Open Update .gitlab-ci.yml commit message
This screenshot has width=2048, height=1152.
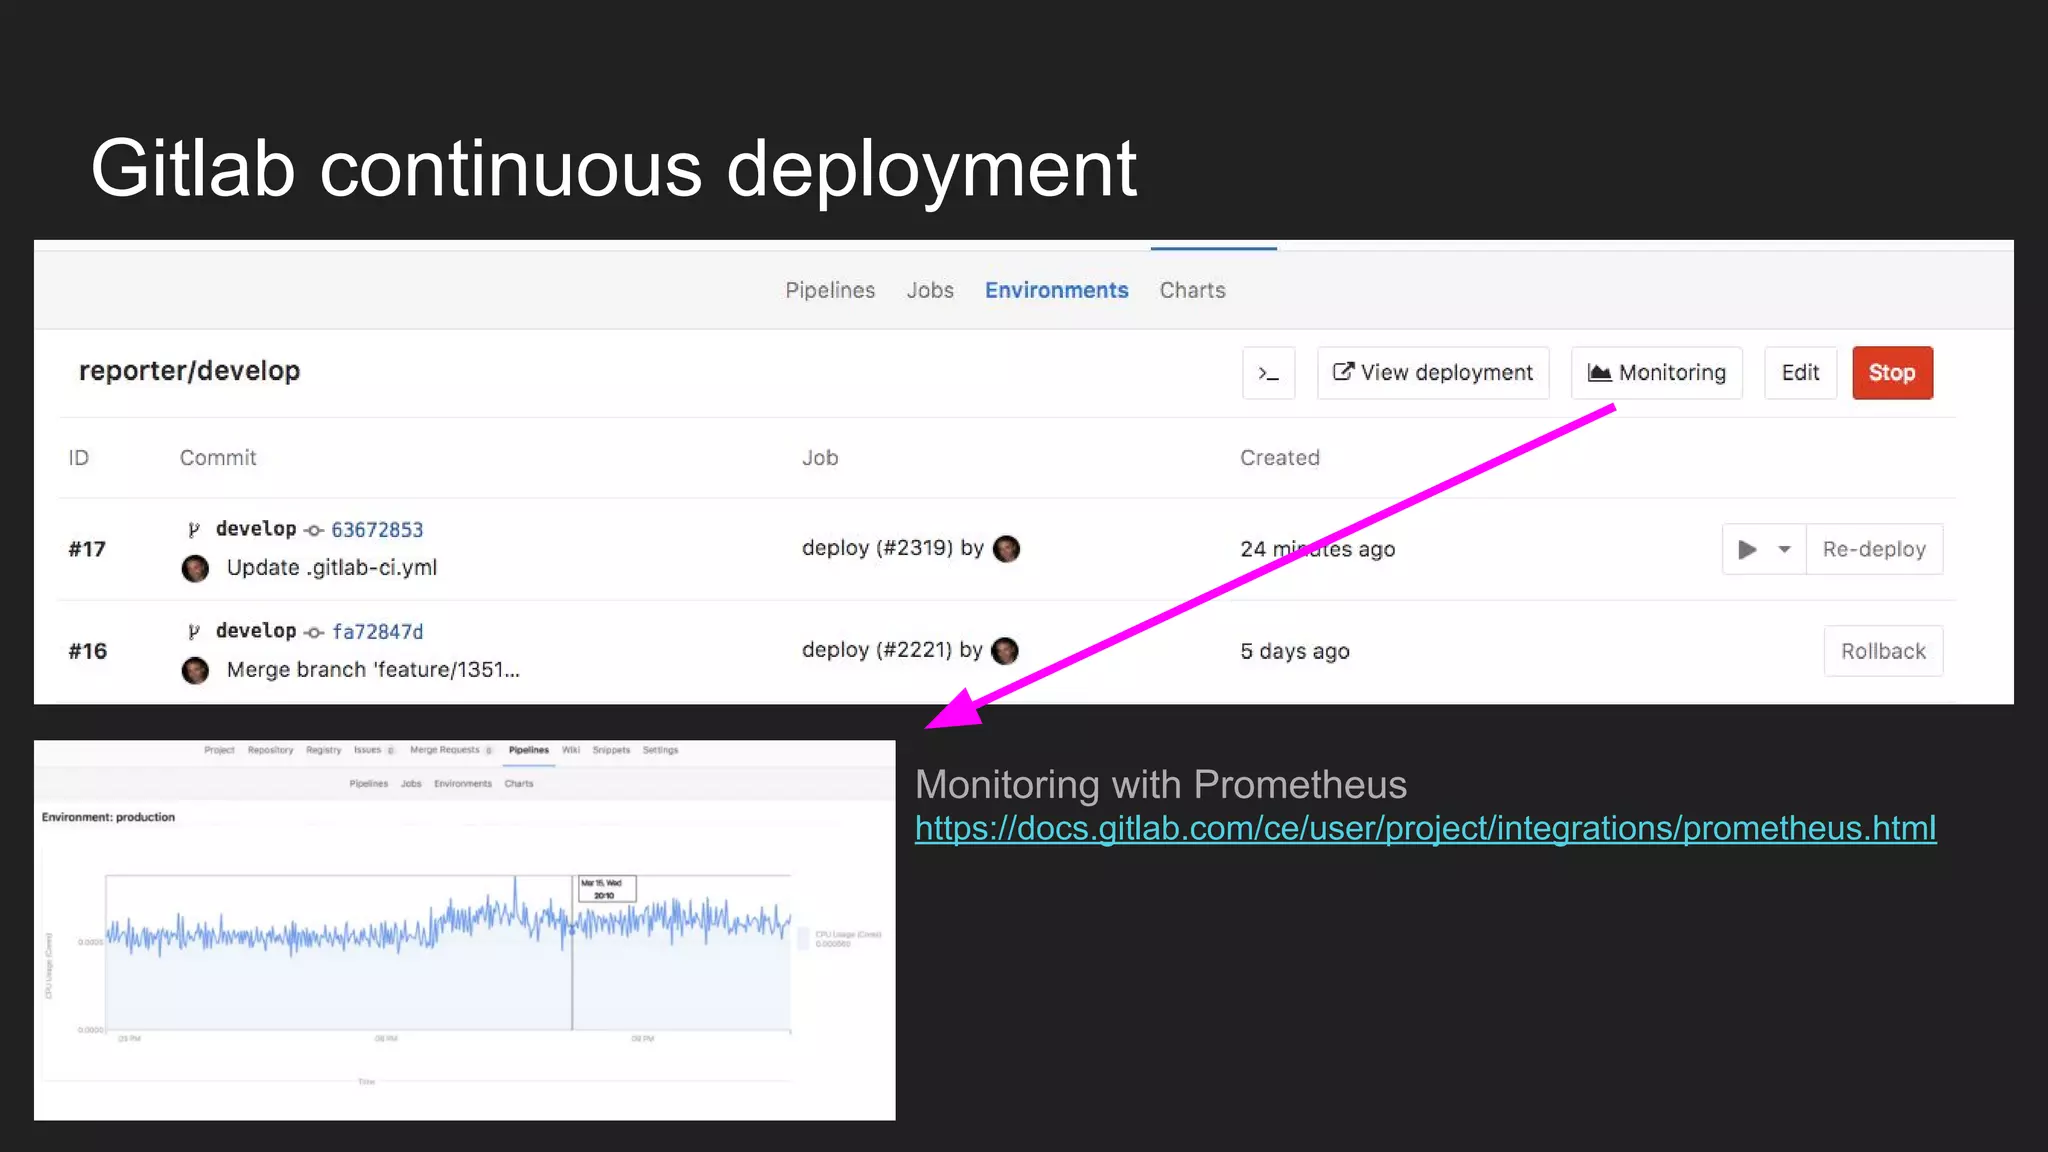[x=332, y=567]
